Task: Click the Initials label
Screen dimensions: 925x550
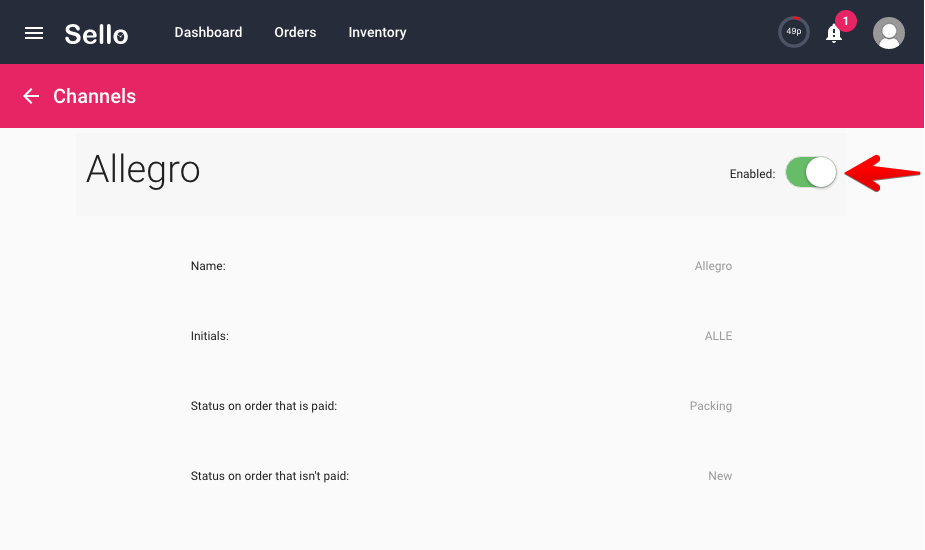Action: (x=209, y=336)
